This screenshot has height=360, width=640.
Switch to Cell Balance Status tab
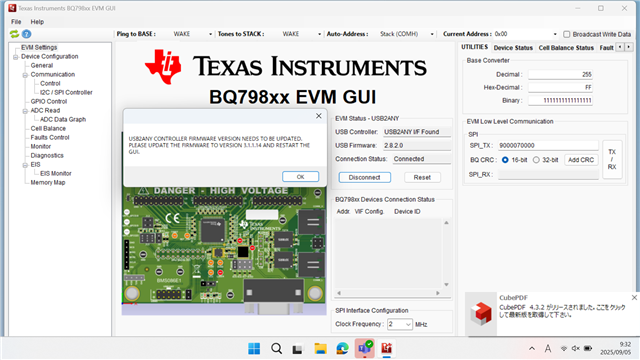pos(566,48)
